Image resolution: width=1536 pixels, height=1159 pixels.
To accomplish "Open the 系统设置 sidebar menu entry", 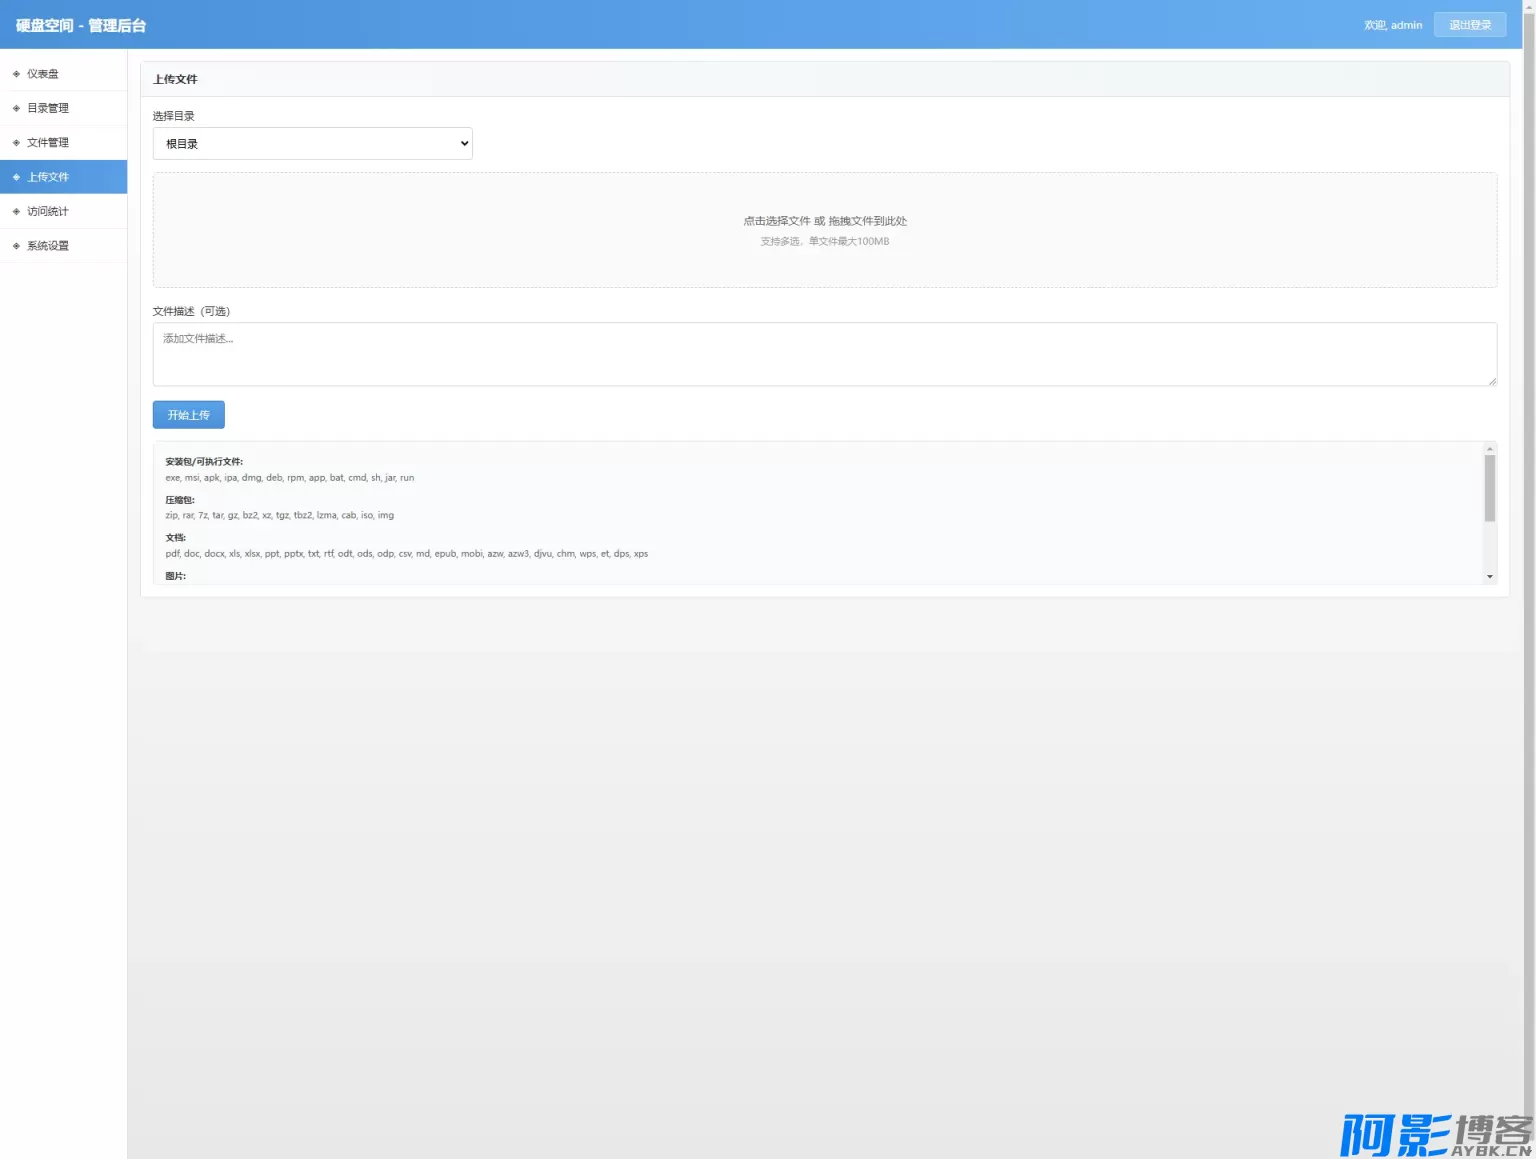I will [x=48, y=246].
